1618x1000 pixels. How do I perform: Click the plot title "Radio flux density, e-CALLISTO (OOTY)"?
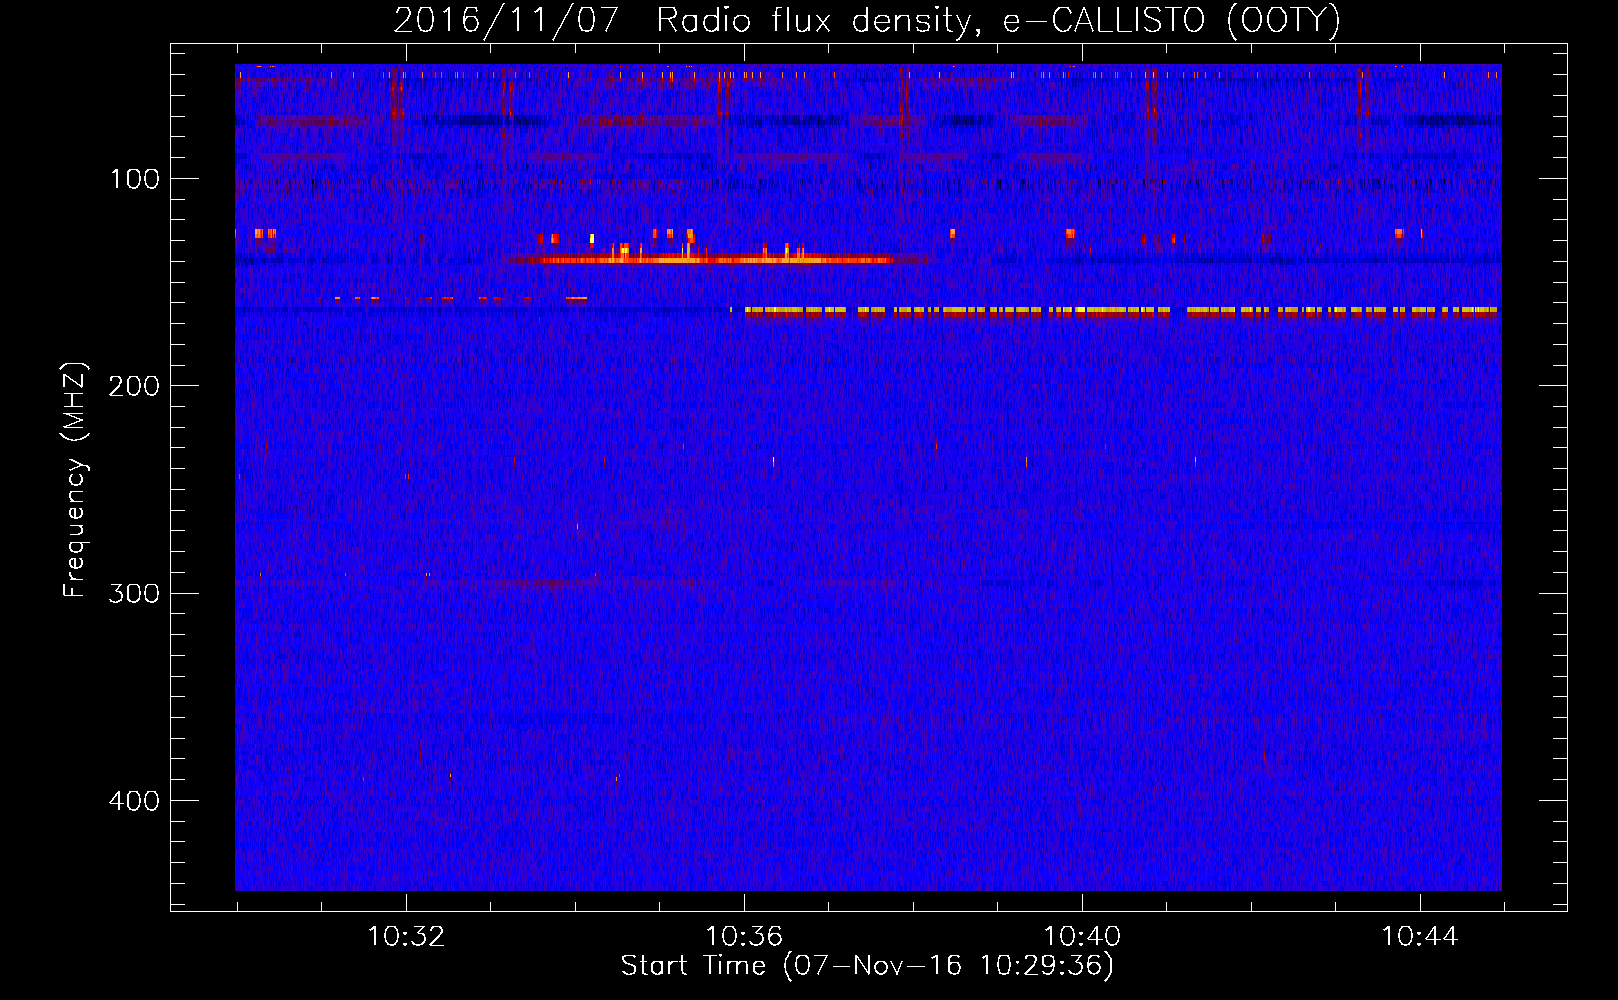[998, 21]
